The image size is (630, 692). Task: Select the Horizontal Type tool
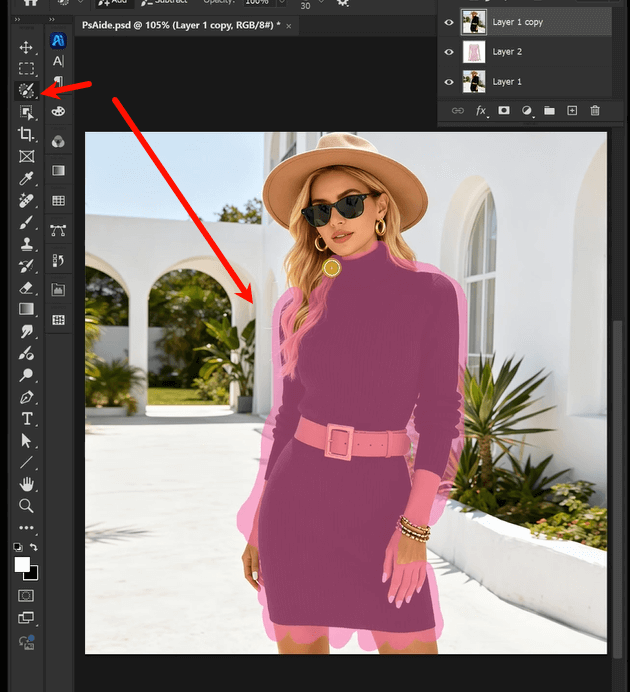[x=27, y=418]
